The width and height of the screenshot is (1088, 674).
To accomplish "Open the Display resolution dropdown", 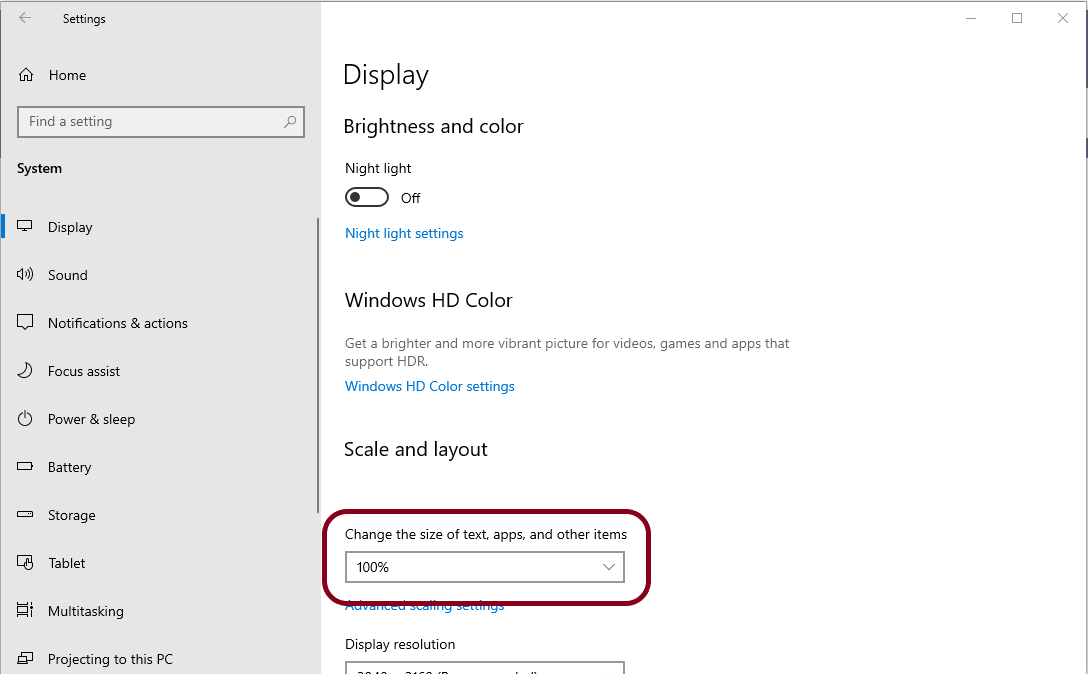I will (x=485, y=668).
